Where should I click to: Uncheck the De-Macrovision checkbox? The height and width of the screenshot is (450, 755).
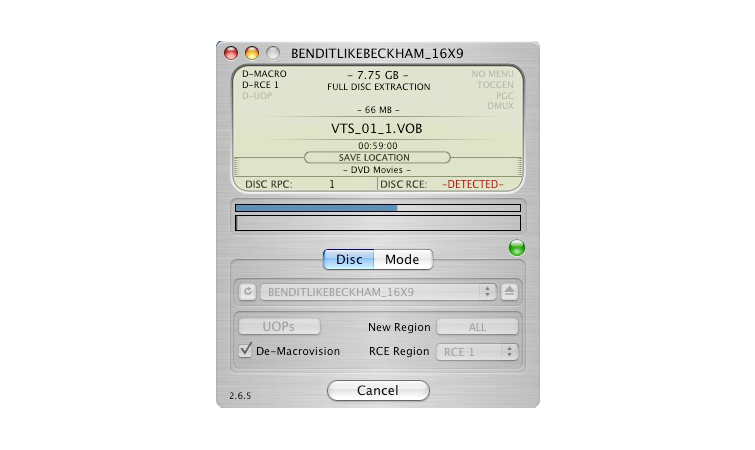[246, 351]
